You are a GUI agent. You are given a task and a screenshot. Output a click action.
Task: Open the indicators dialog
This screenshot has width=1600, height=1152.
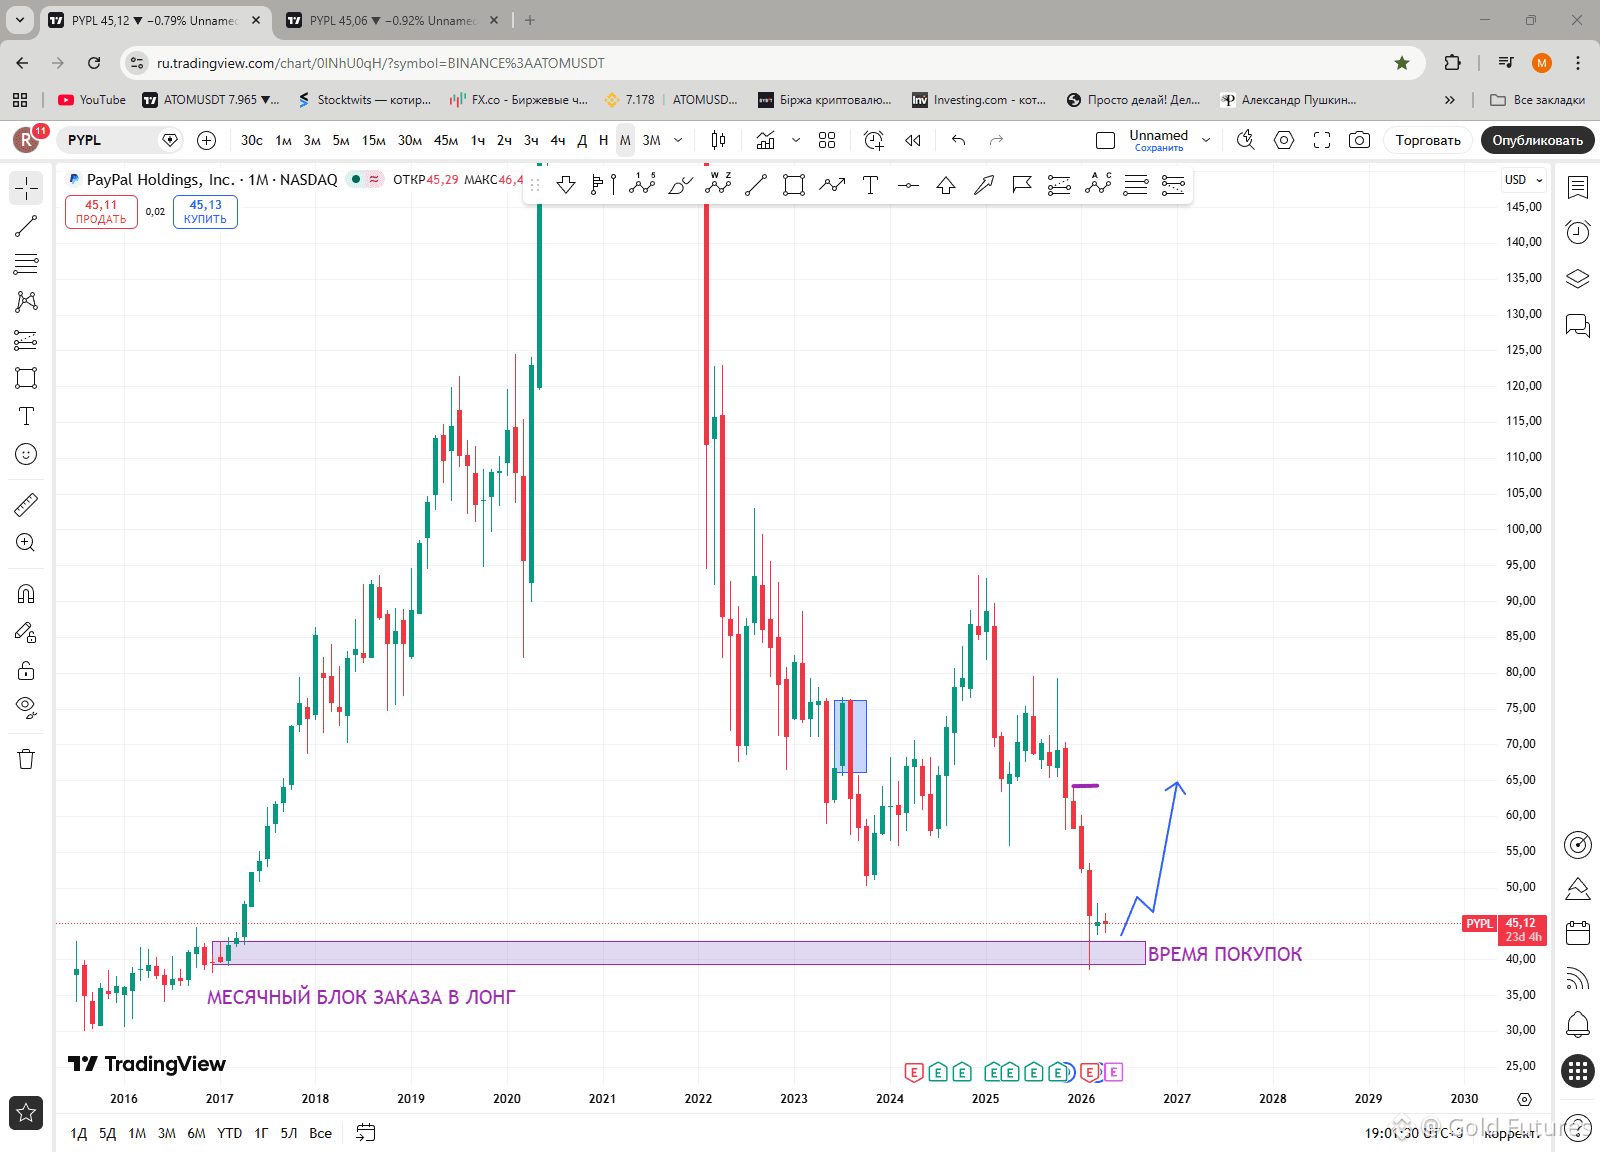[766, 140]
